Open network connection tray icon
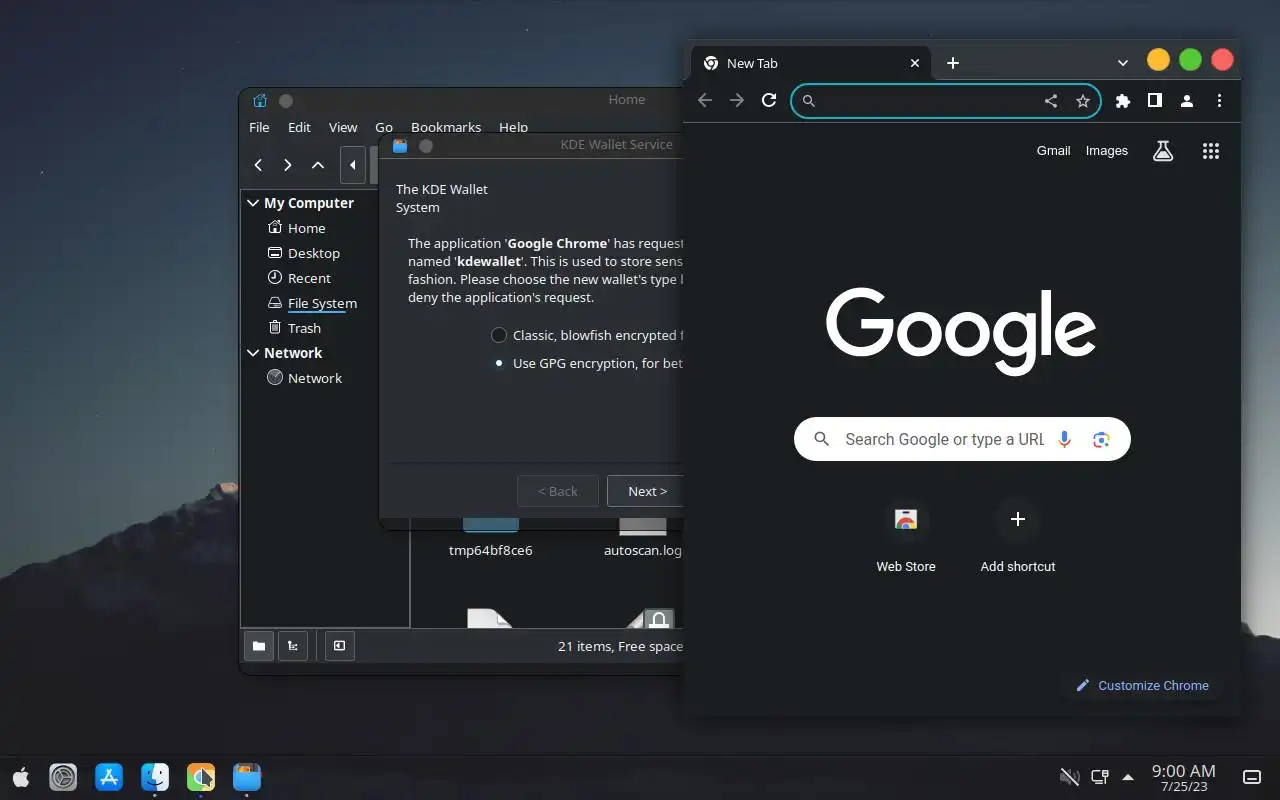 pyautogui.click(x=1099, y=776)
